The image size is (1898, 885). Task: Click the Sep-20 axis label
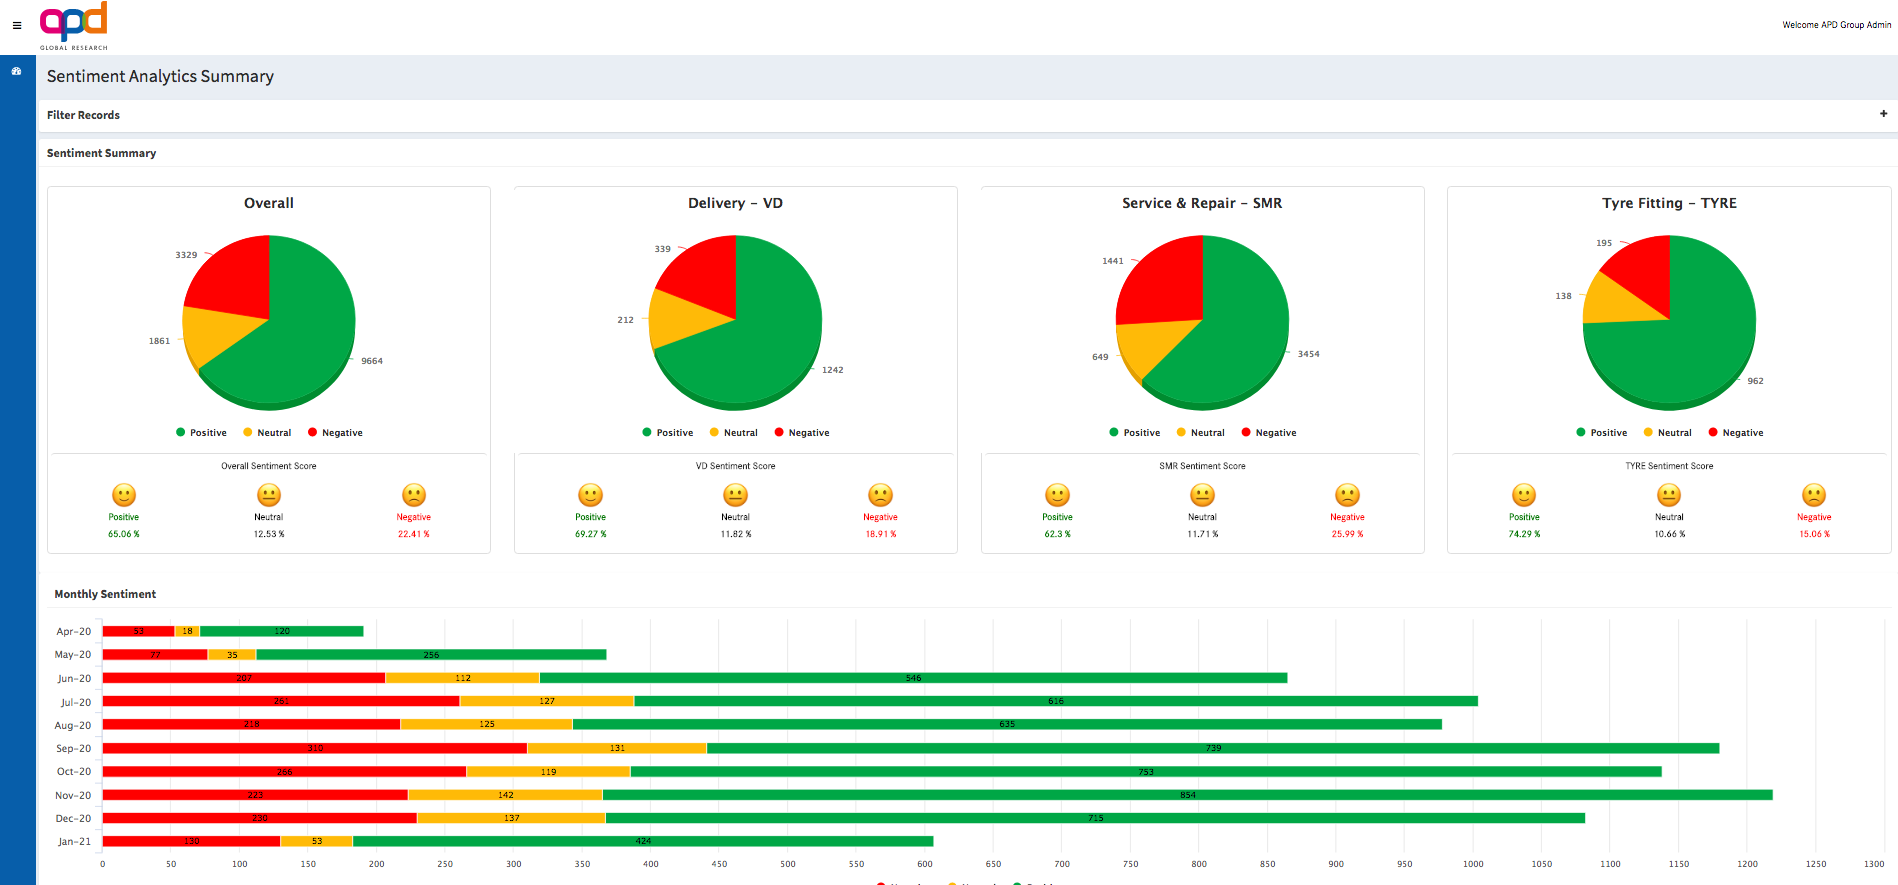pos(73,748)
